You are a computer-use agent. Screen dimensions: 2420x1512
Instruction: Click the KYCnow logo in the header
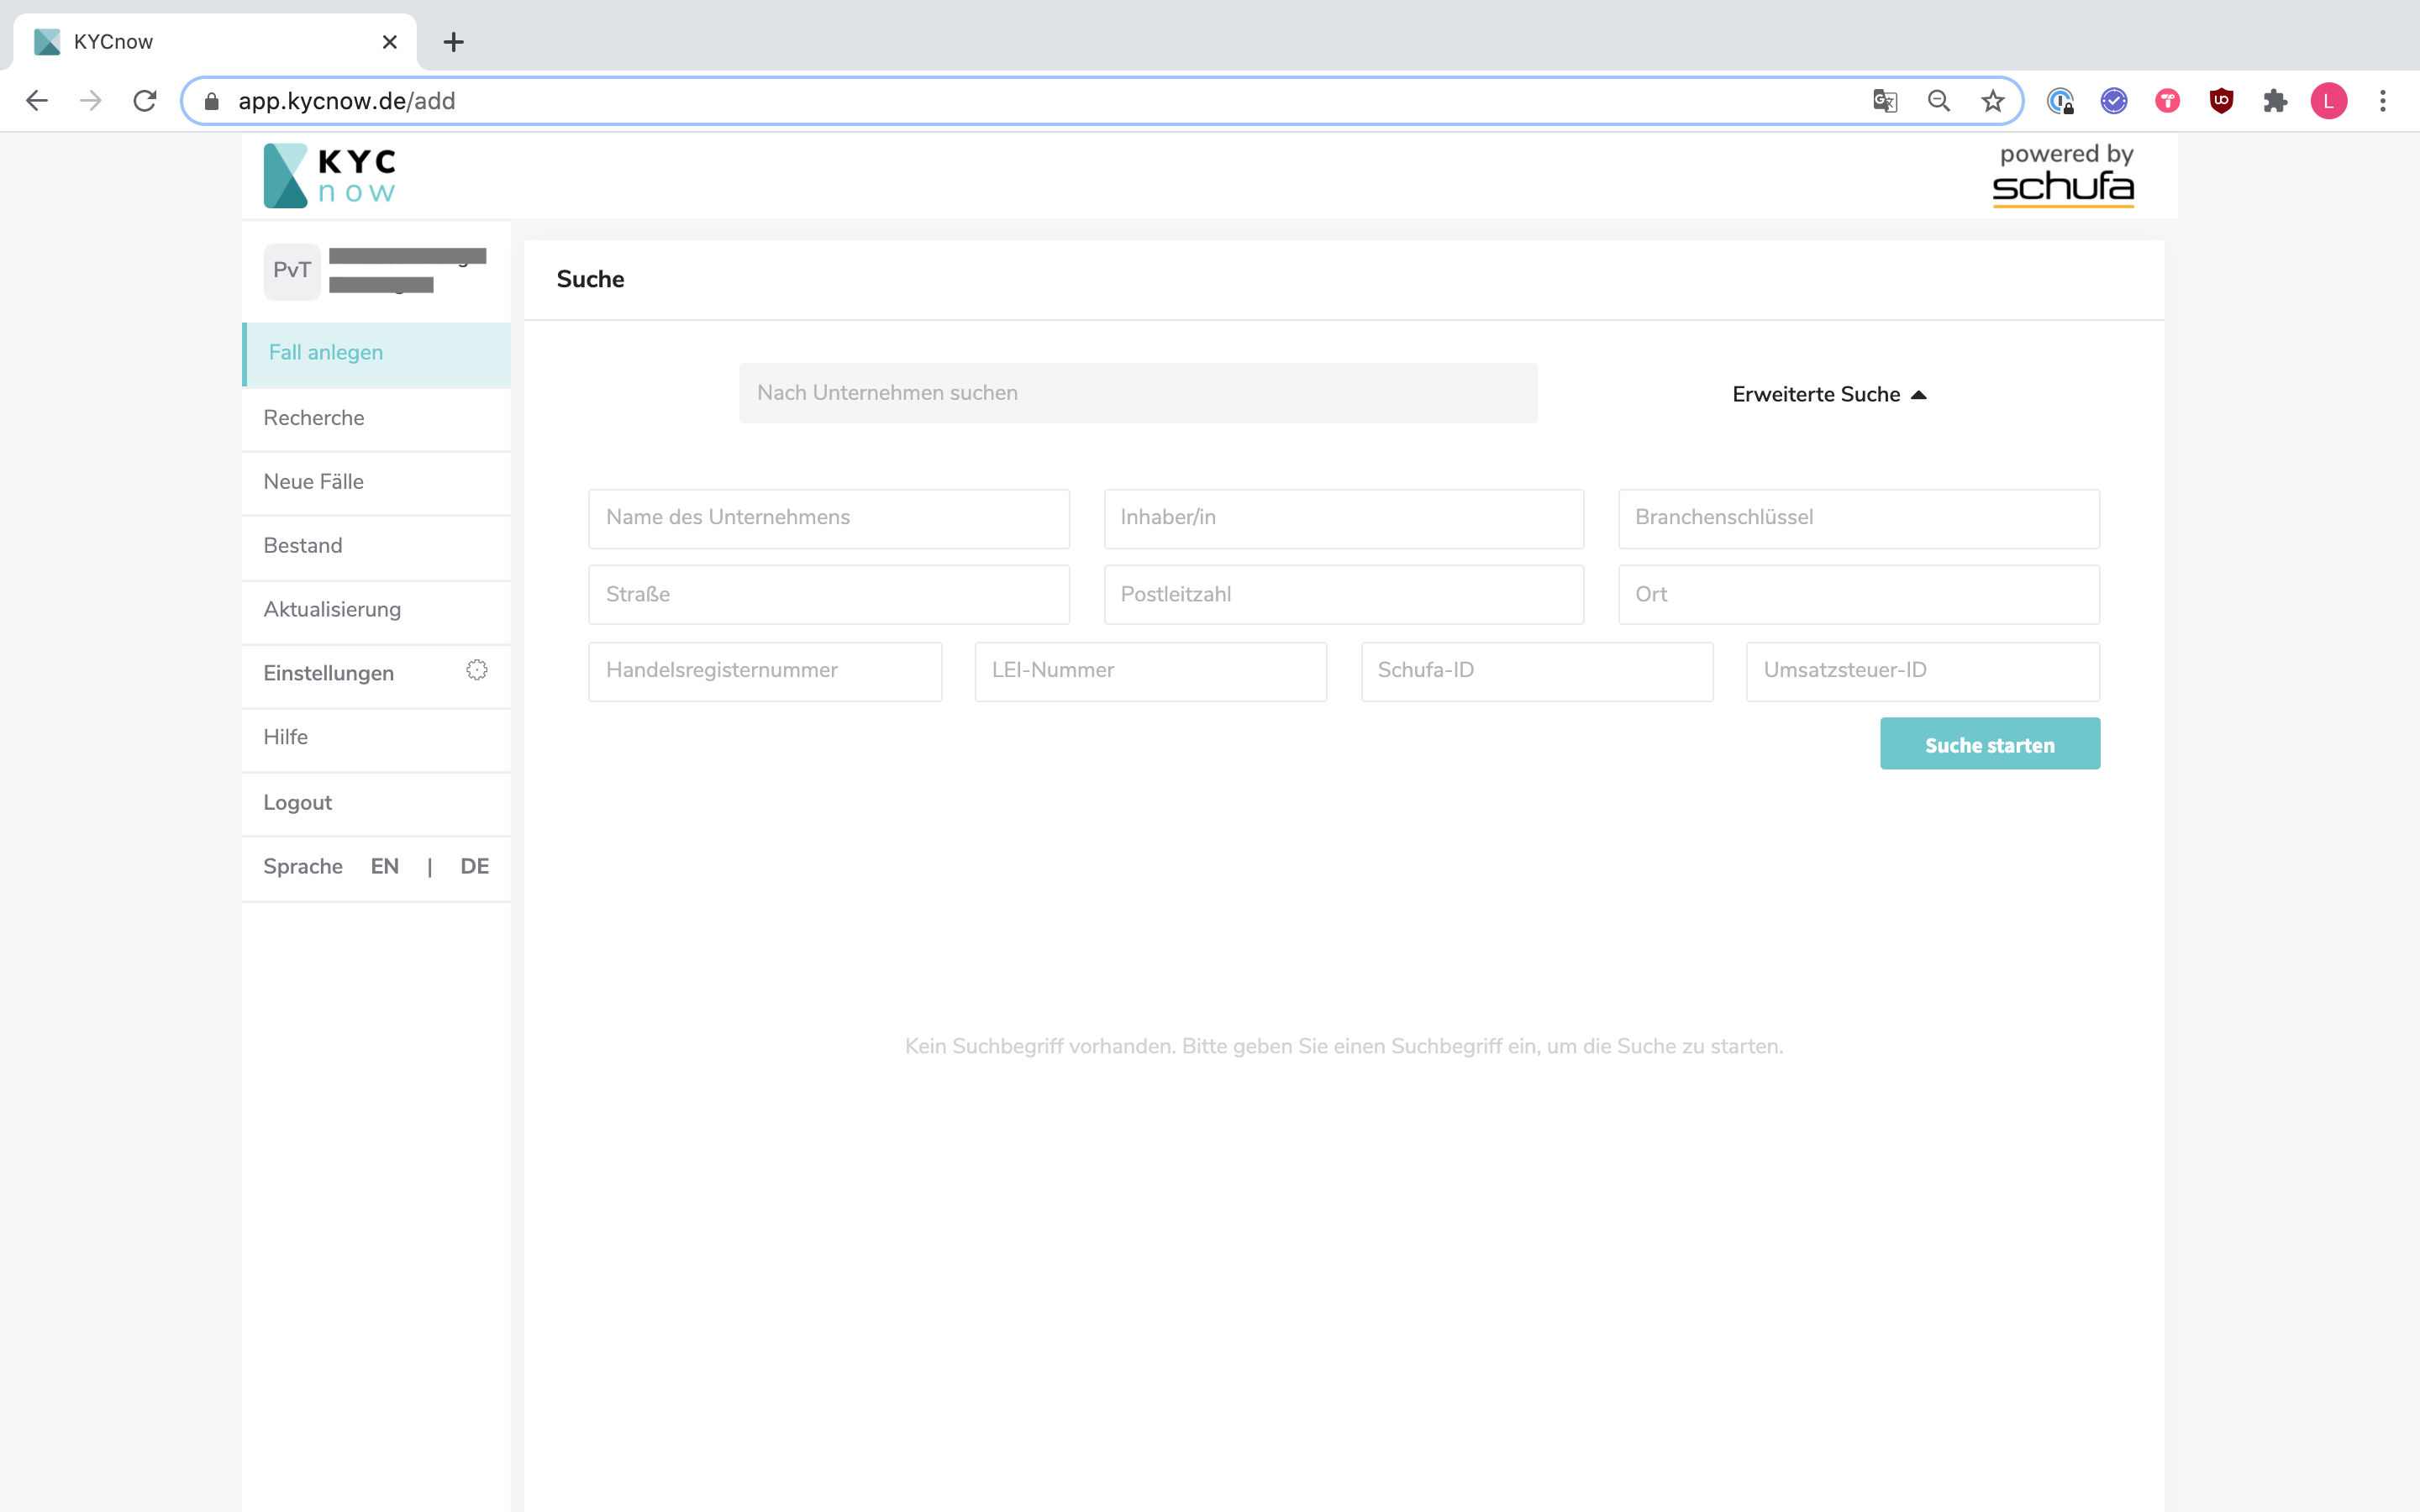point(329,176)
